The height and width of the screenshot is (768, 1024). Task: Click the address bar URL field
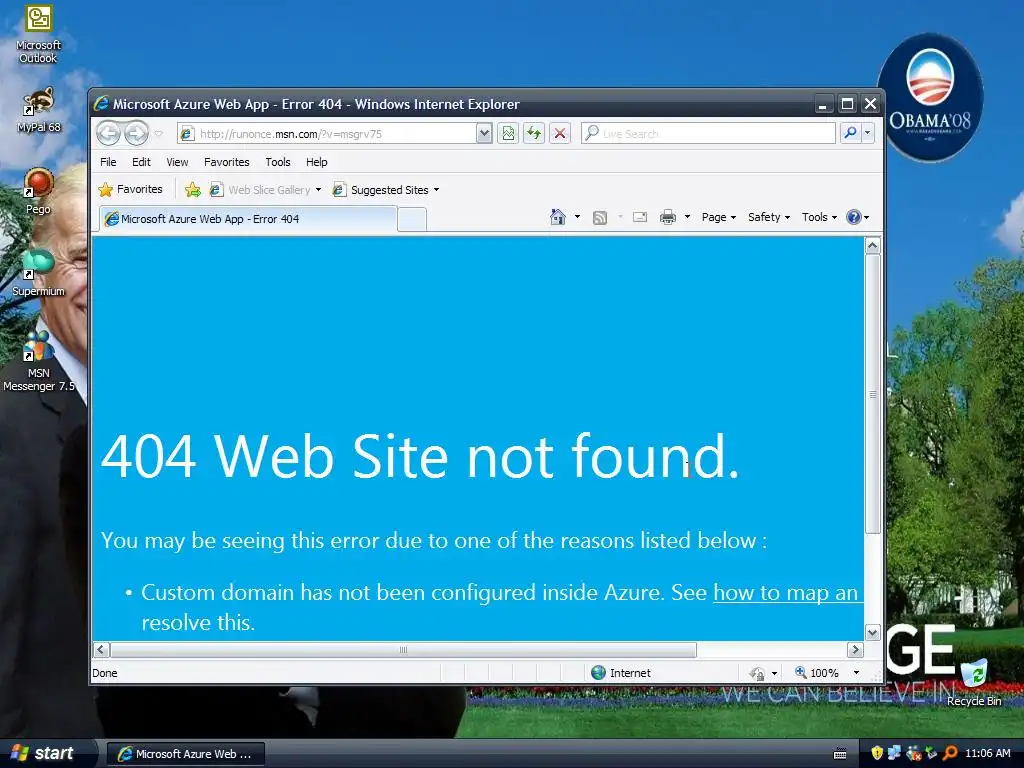click(x=327, y=134)
